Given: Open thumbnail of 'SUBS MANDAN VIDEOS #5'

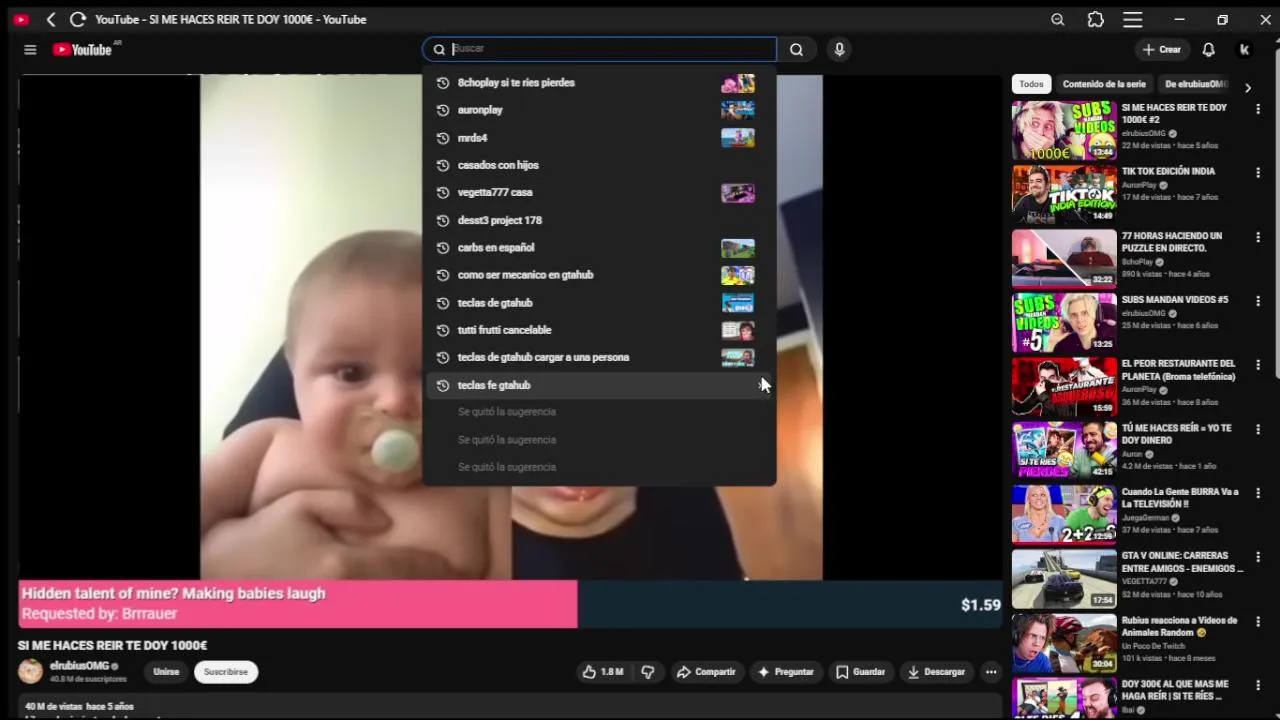Looking at the screenshot, I should coord(1064,322).
